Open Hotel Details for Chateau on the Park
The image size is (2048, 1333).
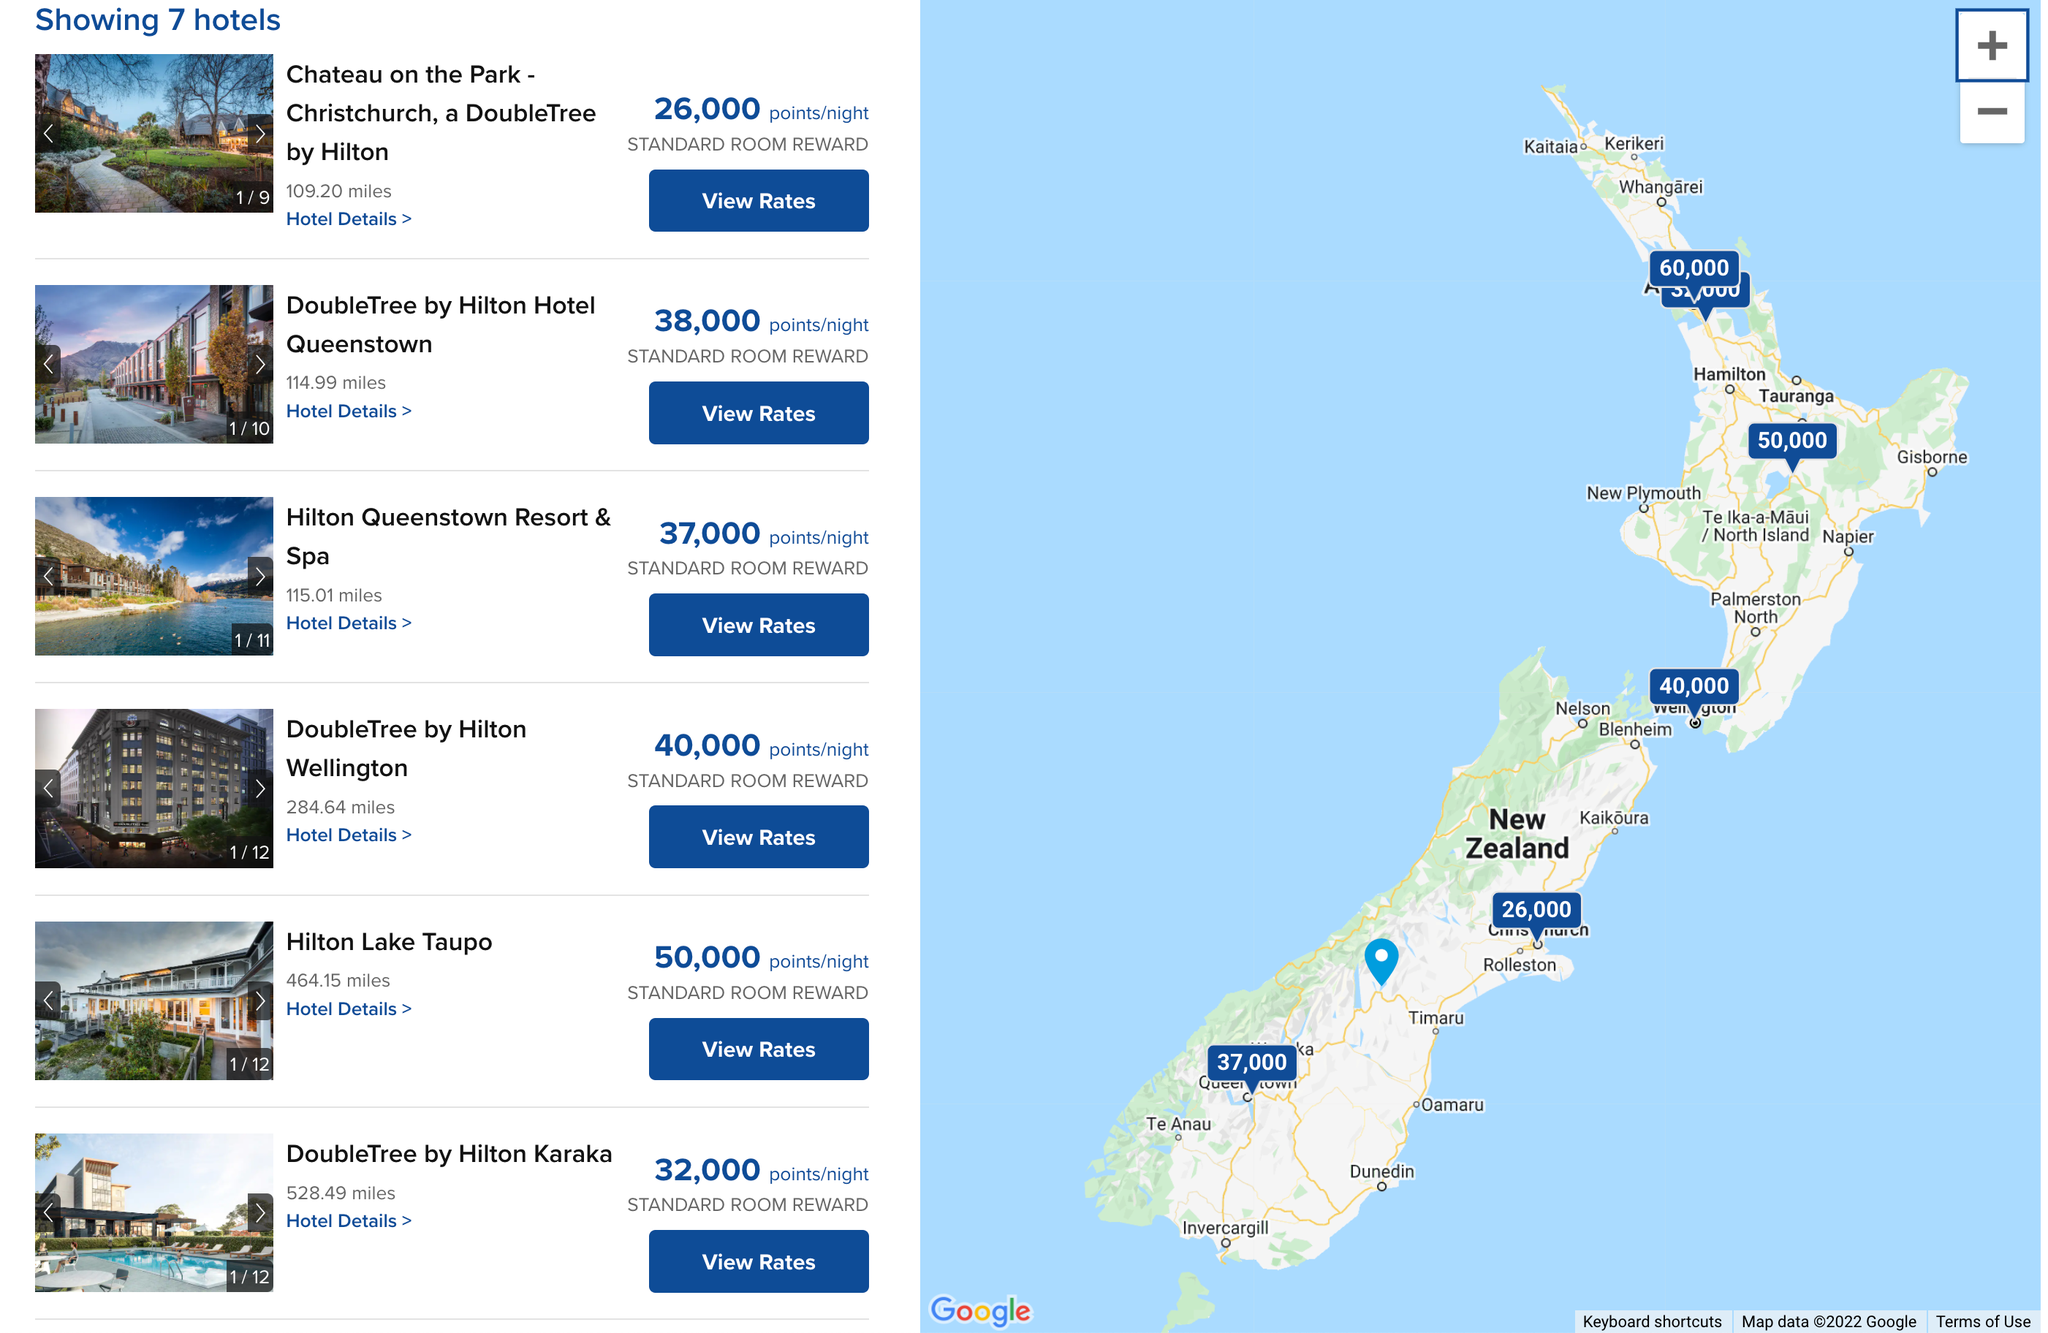pyautogui.click(x=348, y=218)
